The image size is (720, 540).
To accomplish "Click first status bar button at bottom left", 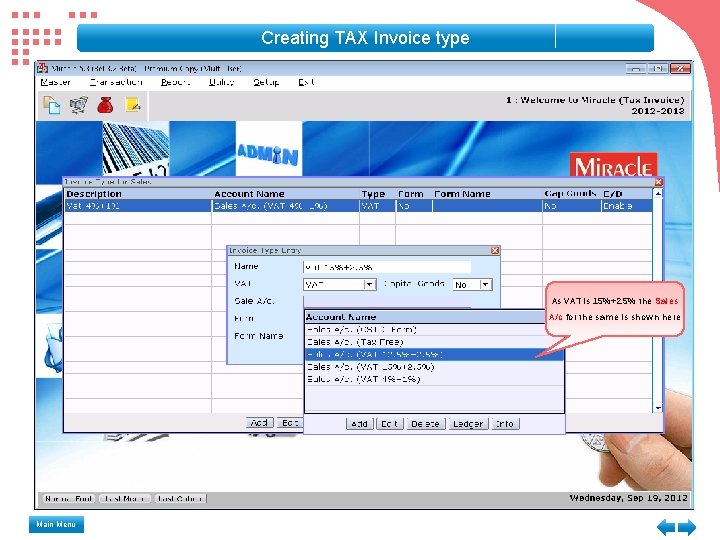I will click(x=69, y=498).
